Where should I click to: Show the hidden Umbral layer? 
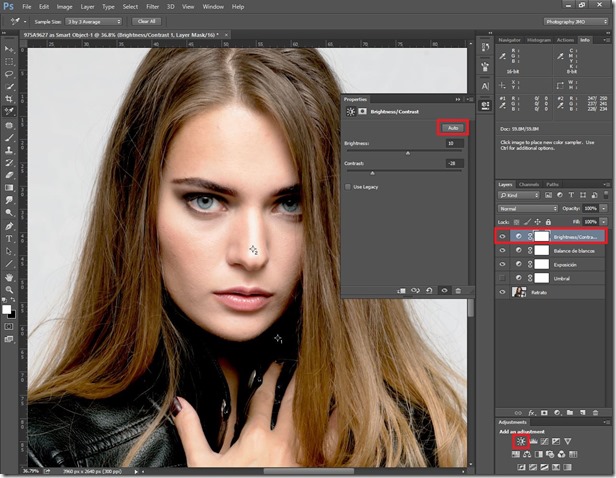pos(502,278)
